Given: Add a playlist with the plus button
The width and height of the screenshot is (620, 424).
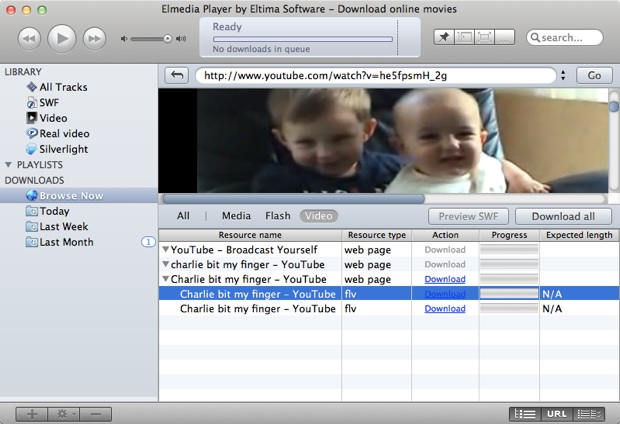Looking at the screenshot, I should point(32,414).
